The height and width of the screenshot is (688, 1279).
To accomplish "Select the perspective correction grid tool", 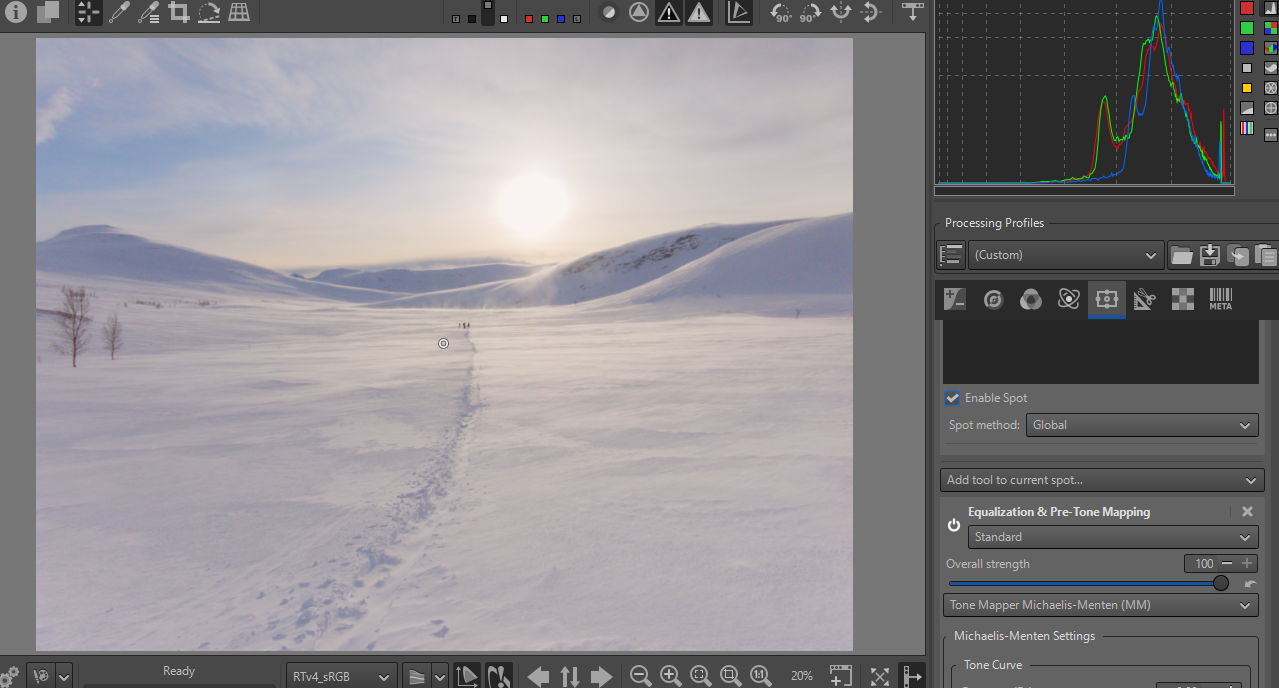I will pos(239,12).
